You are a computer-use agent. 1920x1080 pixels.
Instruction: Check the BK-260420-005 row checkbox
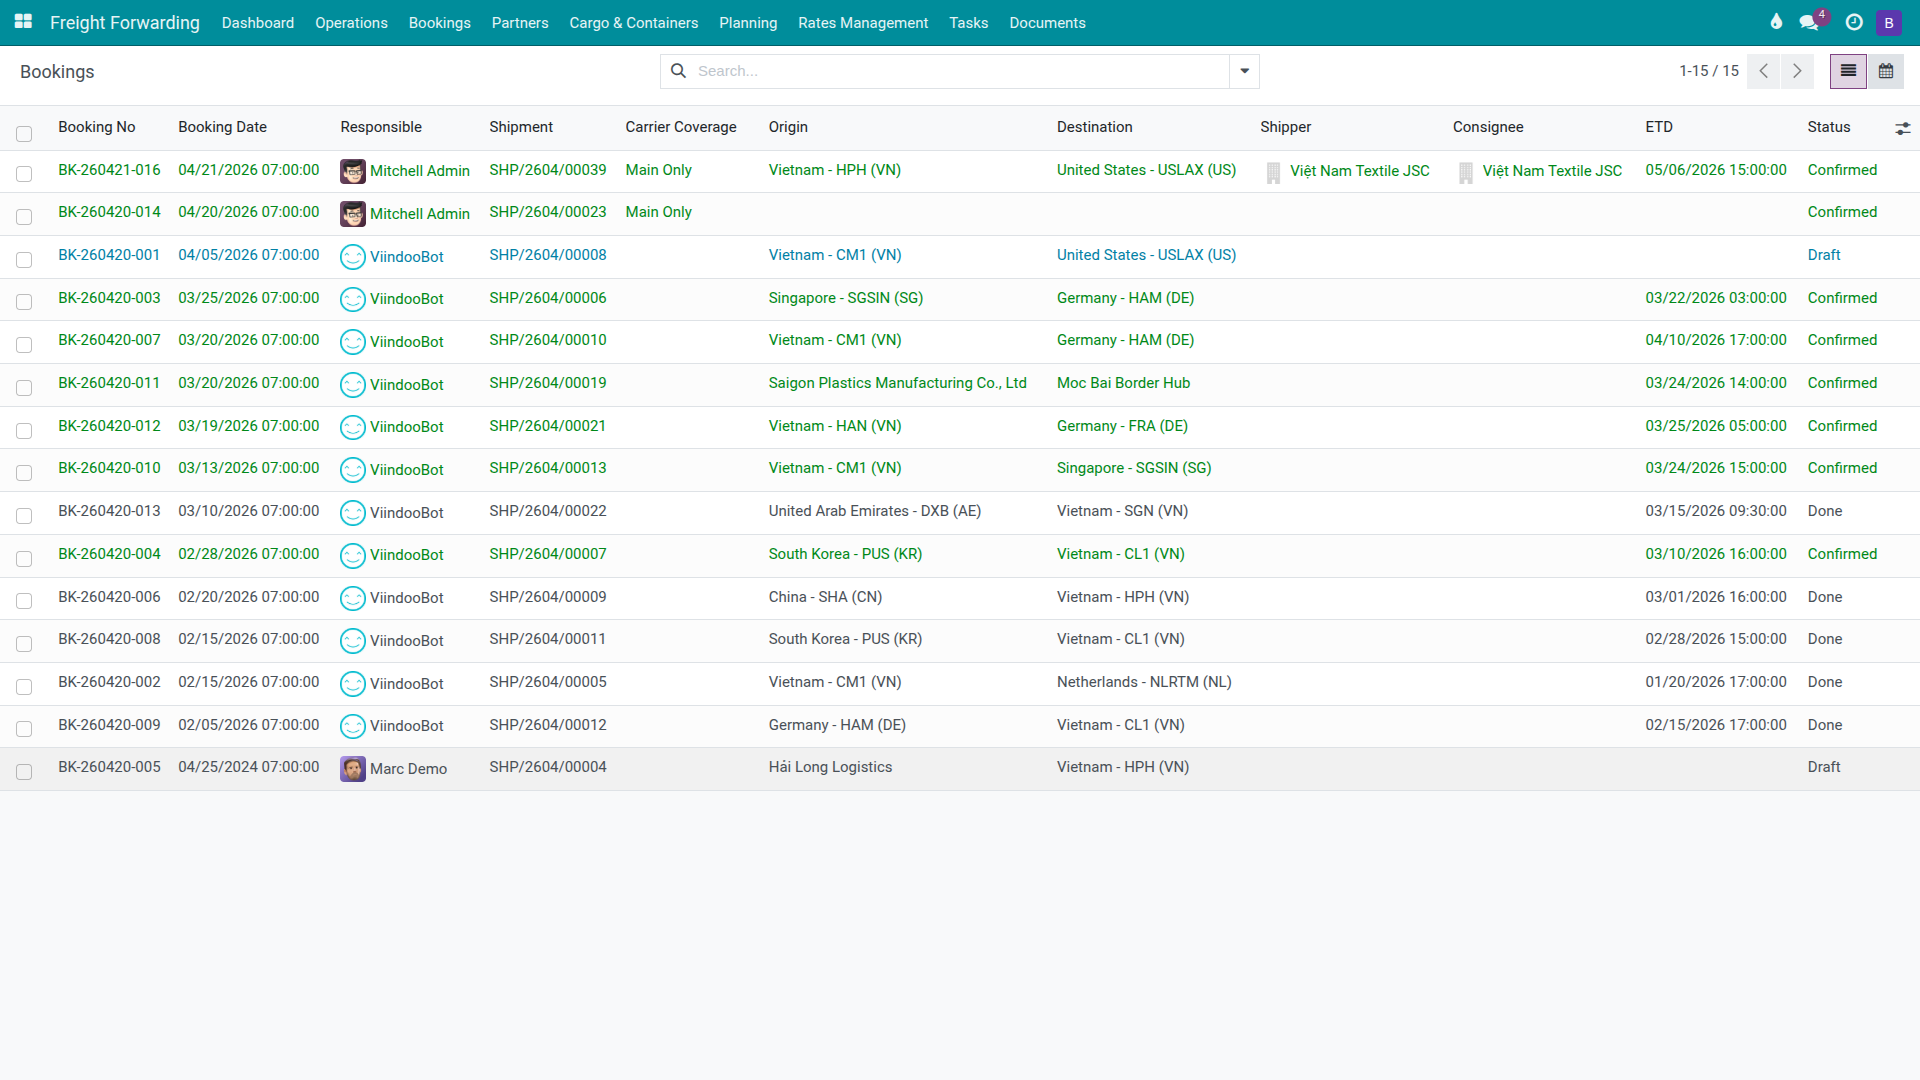[24, 772]
